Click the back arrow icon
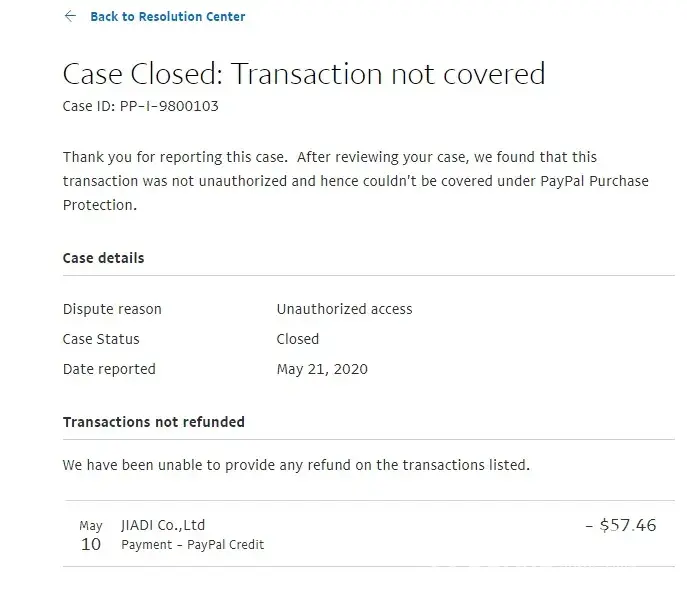687x591 pixels. [x=70, y=16]
